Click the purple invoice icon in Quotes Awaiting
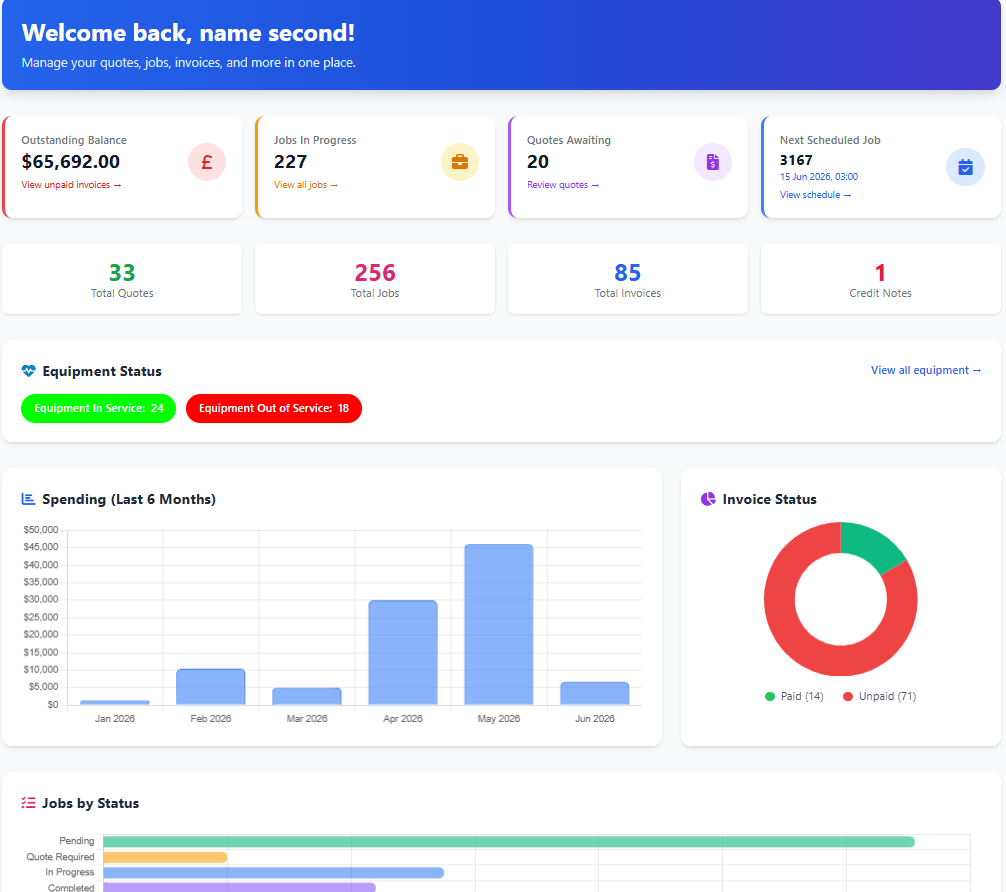The width and height of the screenshot is (1006, 892). click(x=713, y=162)
